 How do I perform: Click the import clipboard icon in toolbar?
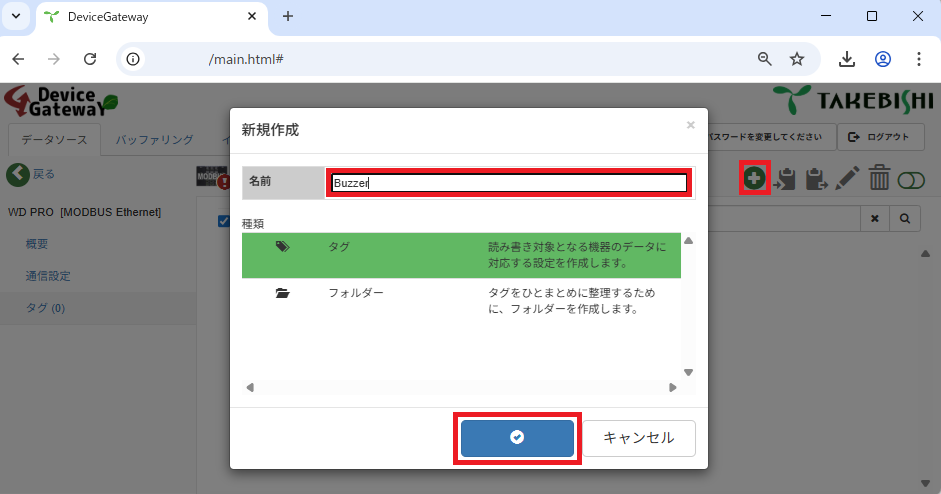(x=785, y=179)
